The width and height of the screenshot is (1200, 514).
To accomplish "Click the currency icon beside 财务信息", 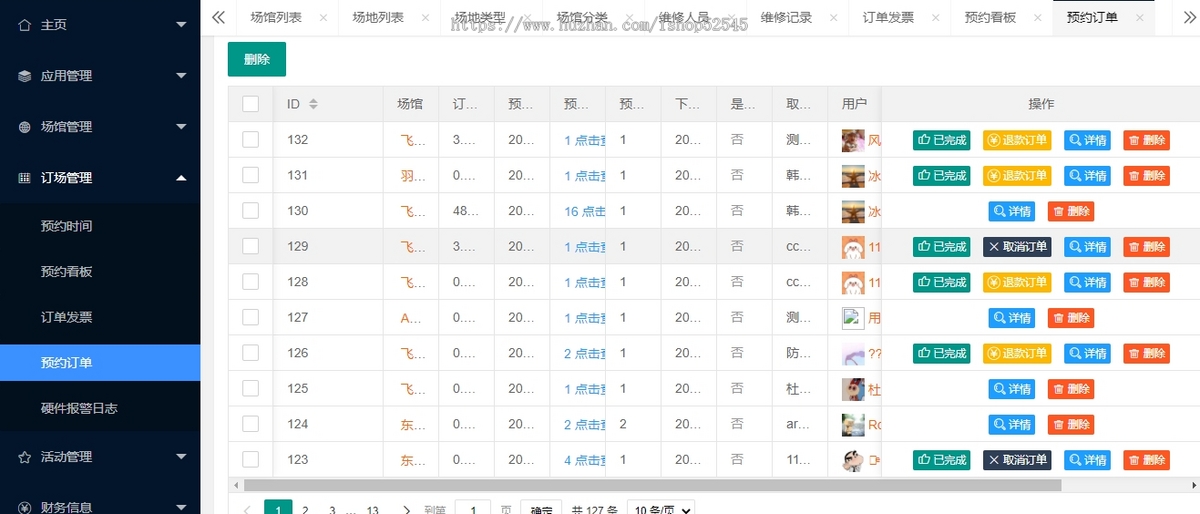I will coord(24,507).
